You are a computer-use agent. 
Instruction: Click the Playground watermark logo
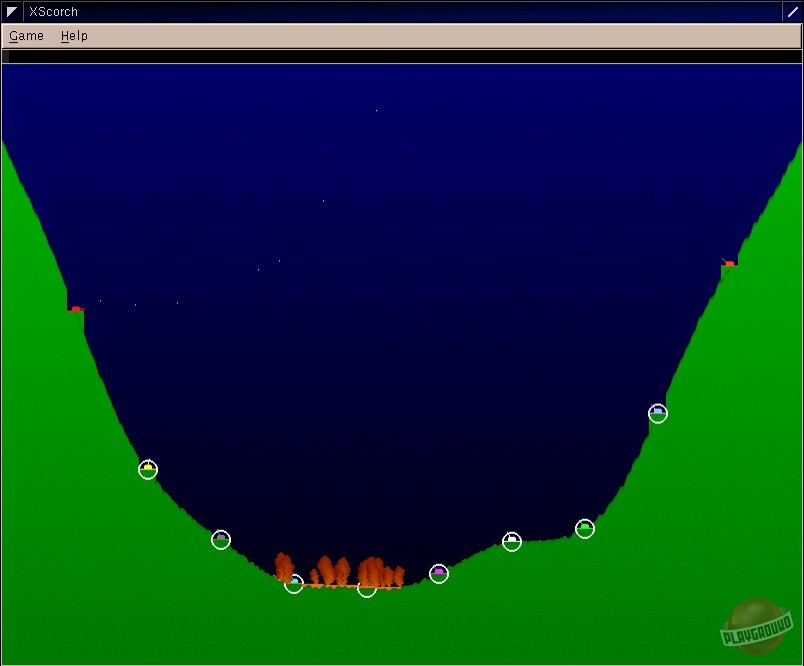[755, 627]
